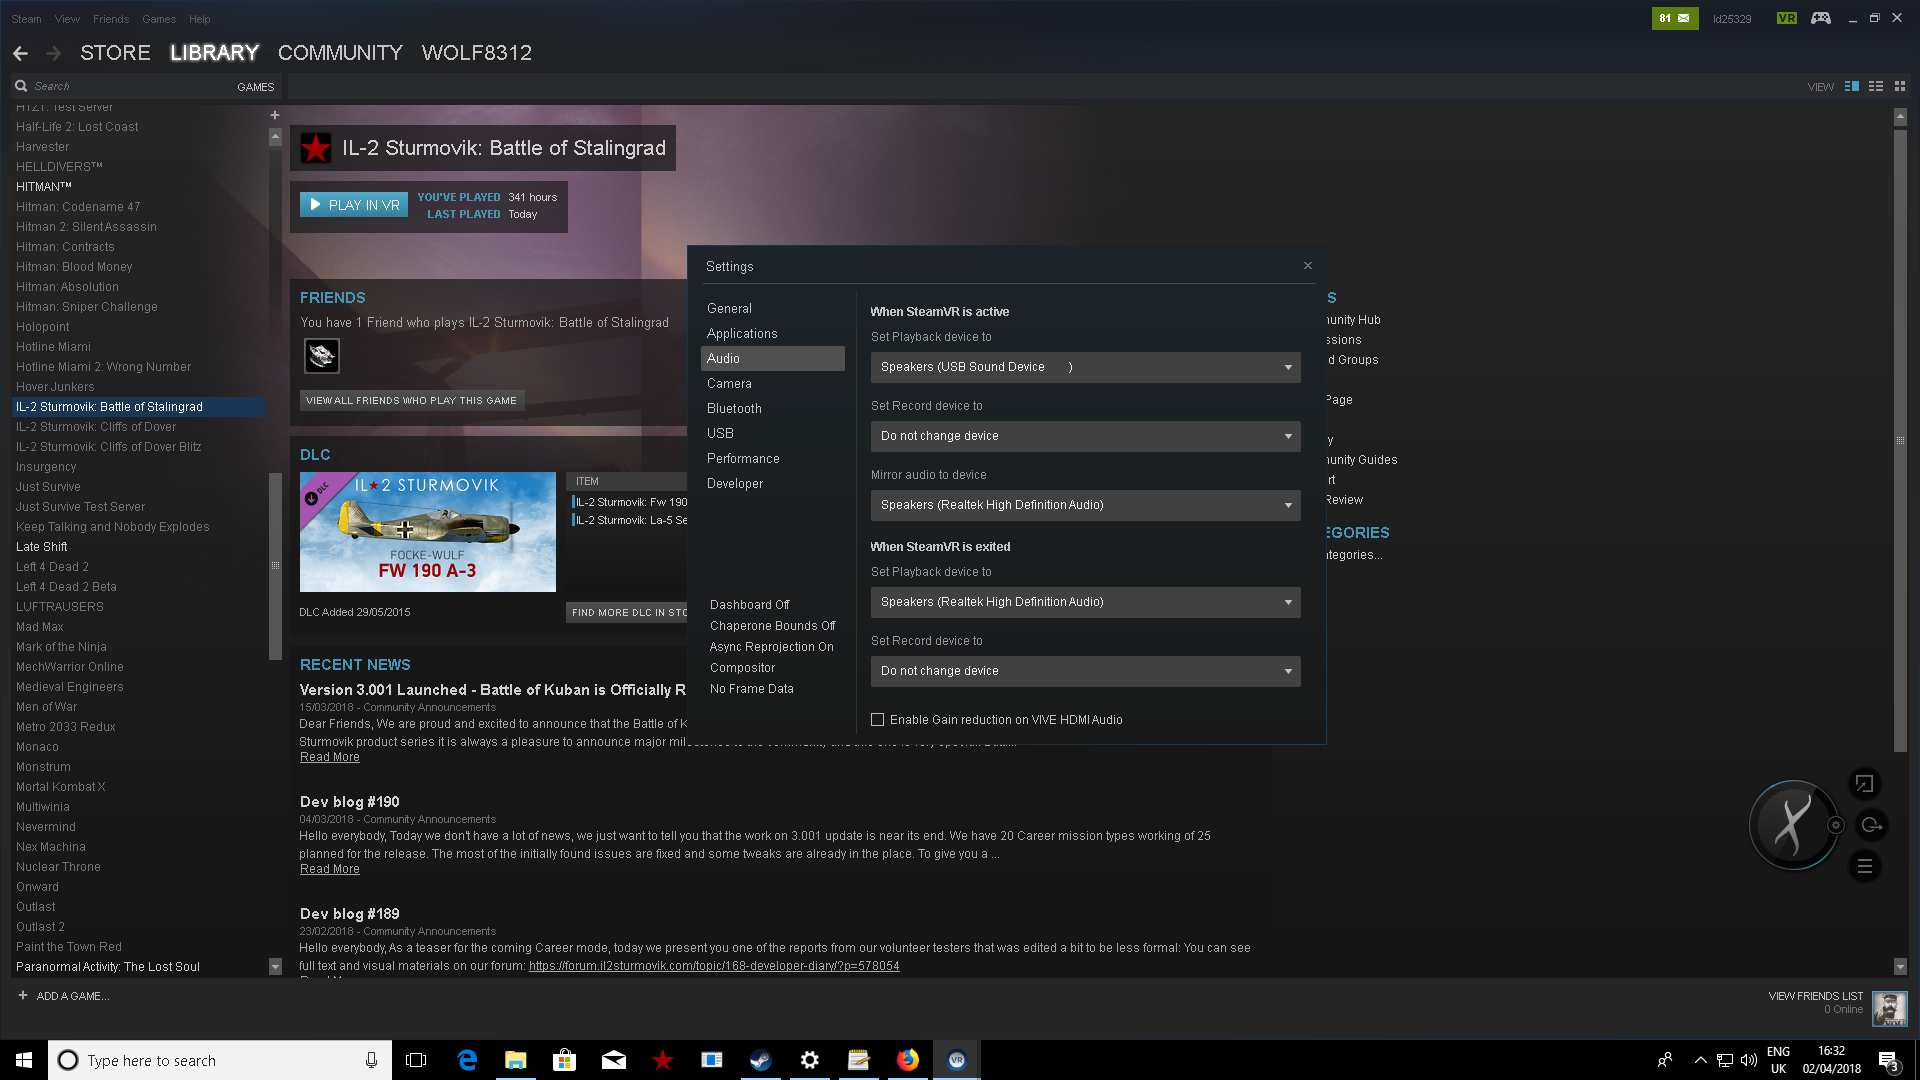Expand exited Set Record device dropdown
1920x1080 pixels.
pyautogui.click(x=1085, y=671)
